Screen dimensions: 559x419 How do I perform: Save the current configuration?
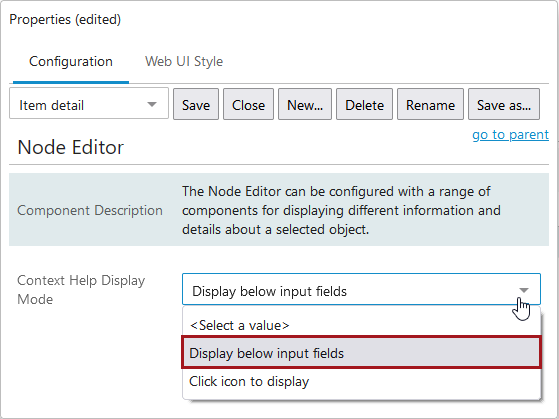pos(196,104)
